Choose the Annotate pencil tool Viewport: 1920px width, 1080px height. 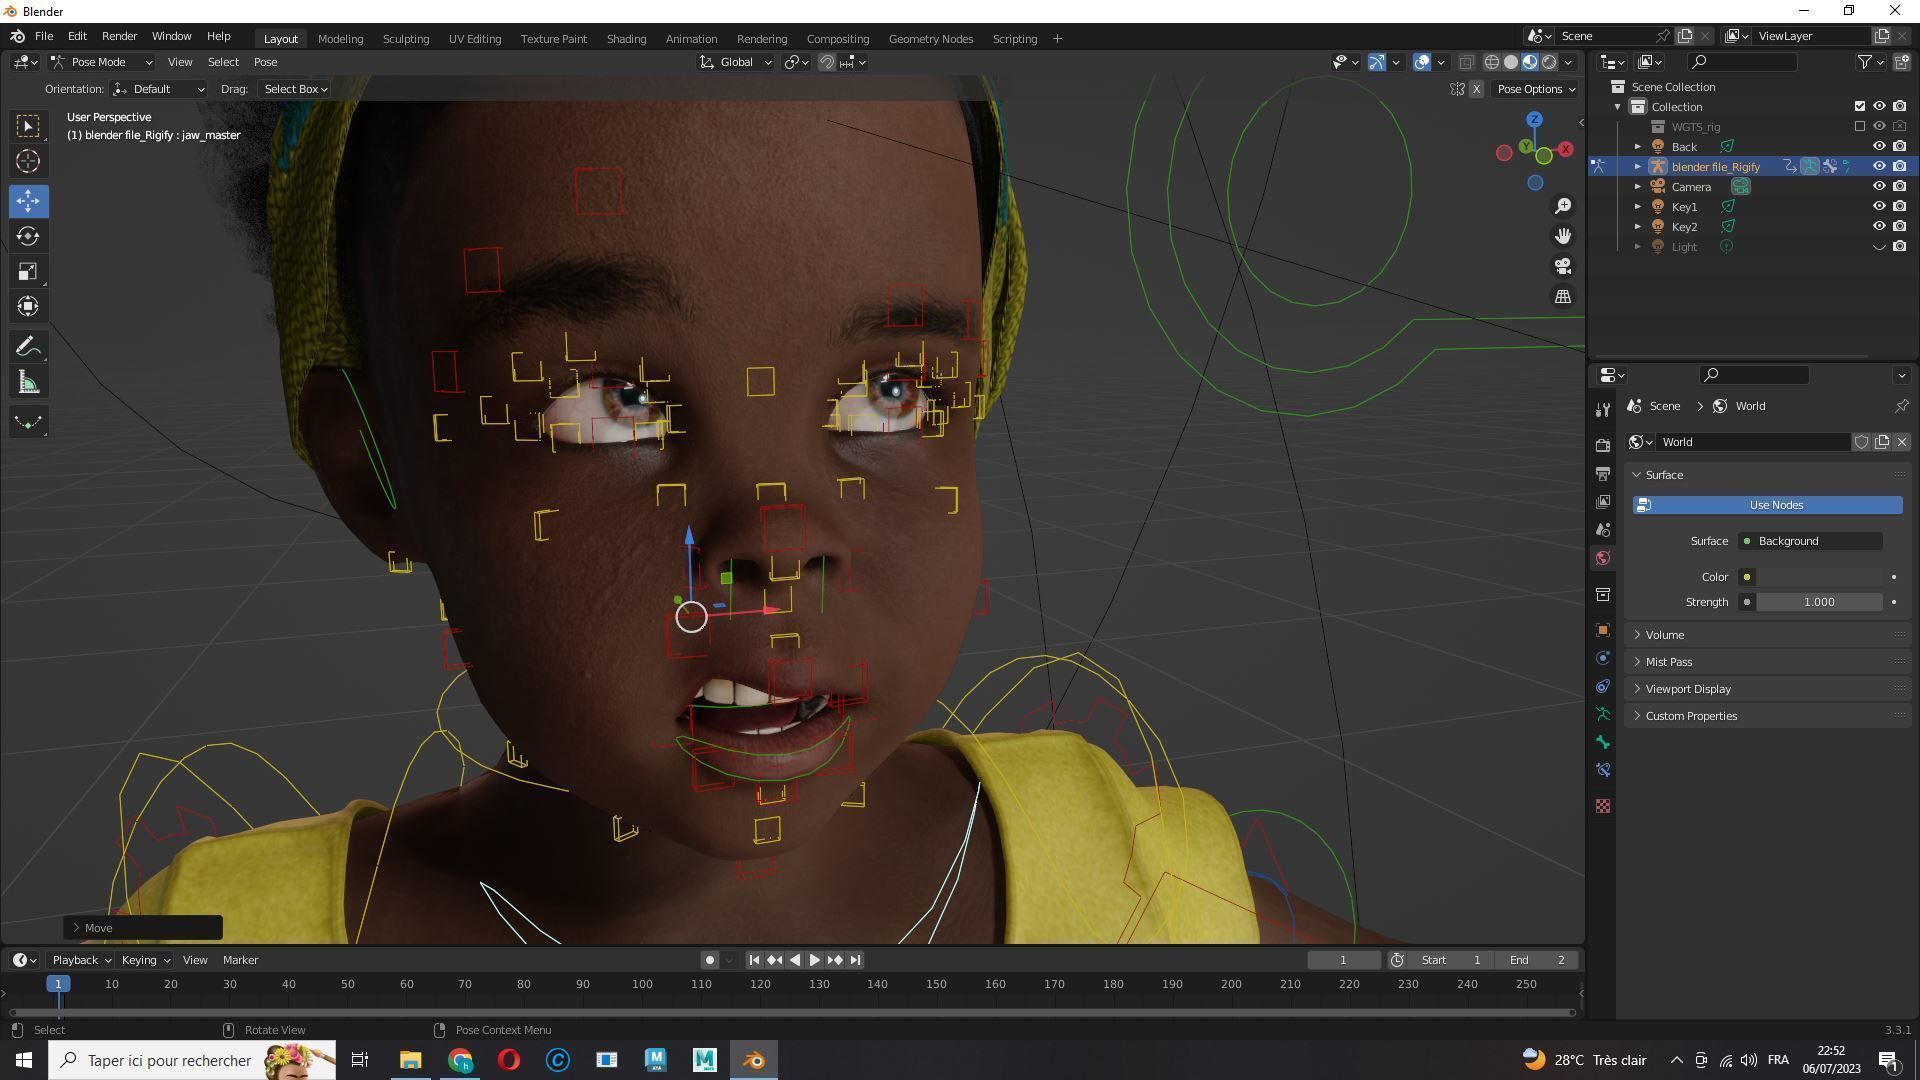click(28, 347)
